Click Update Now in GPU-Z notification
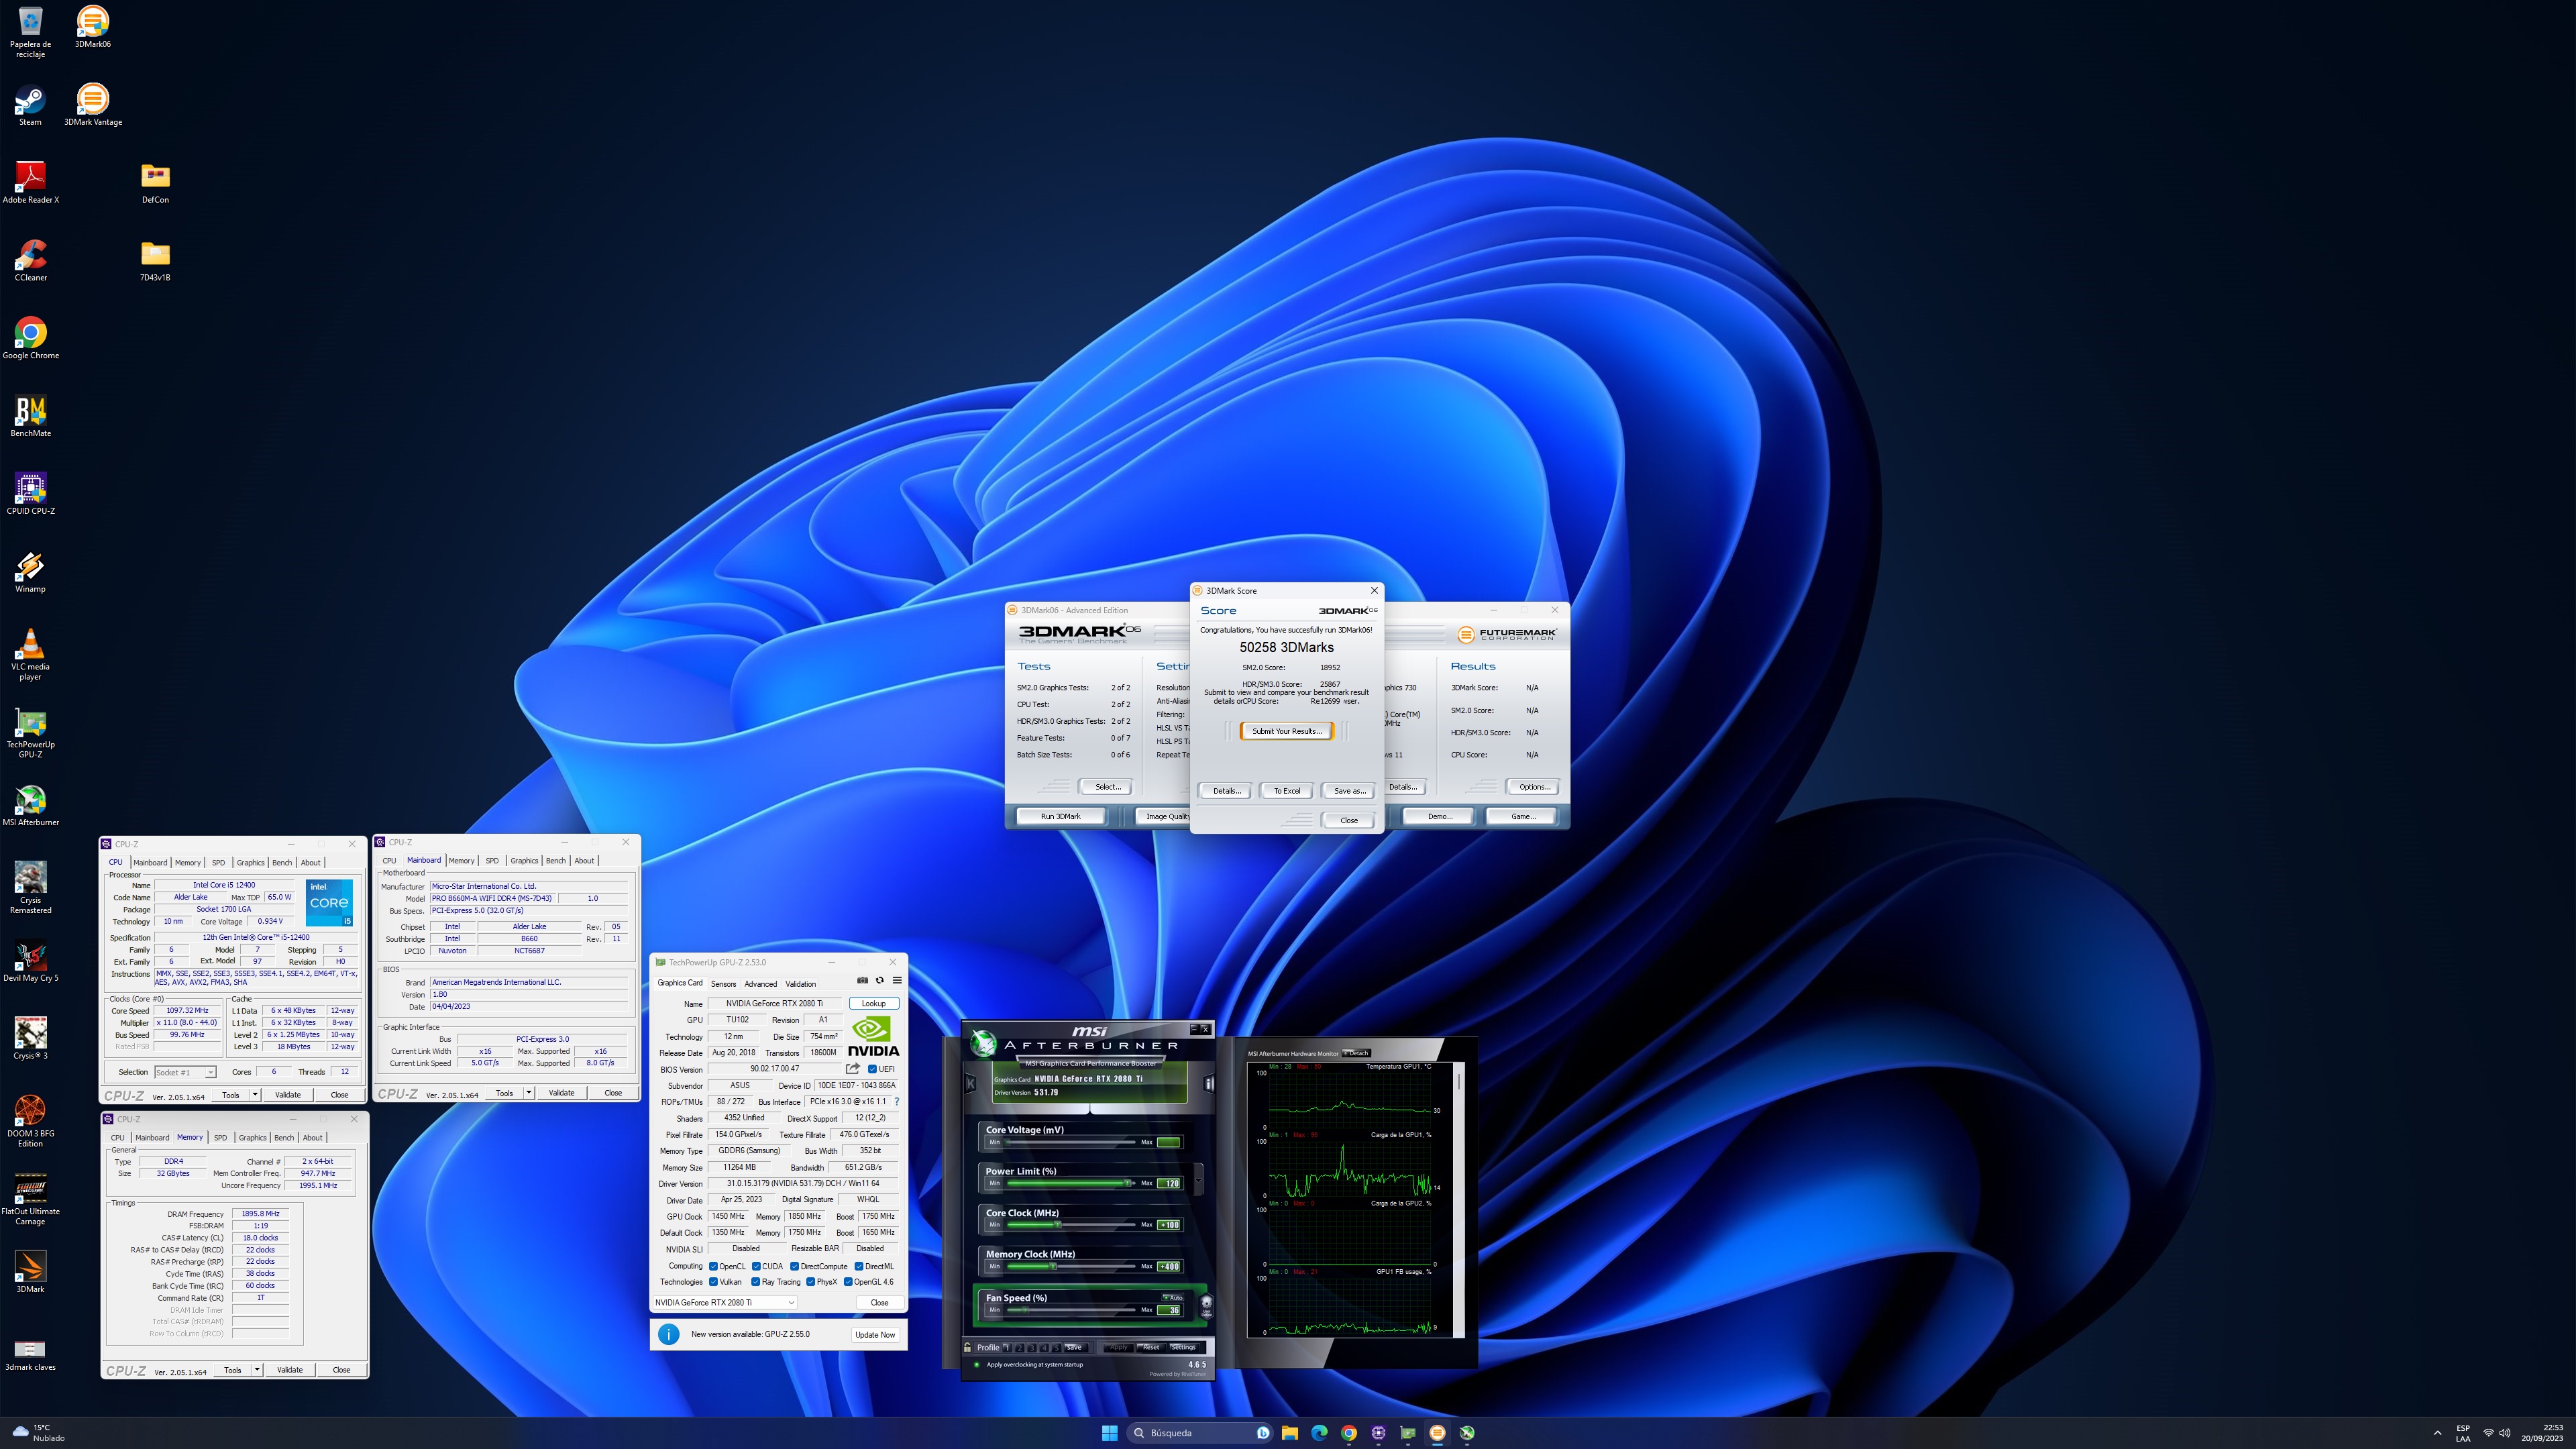The width and height of the screenshot is (2576, 1449). (874, 1334)
